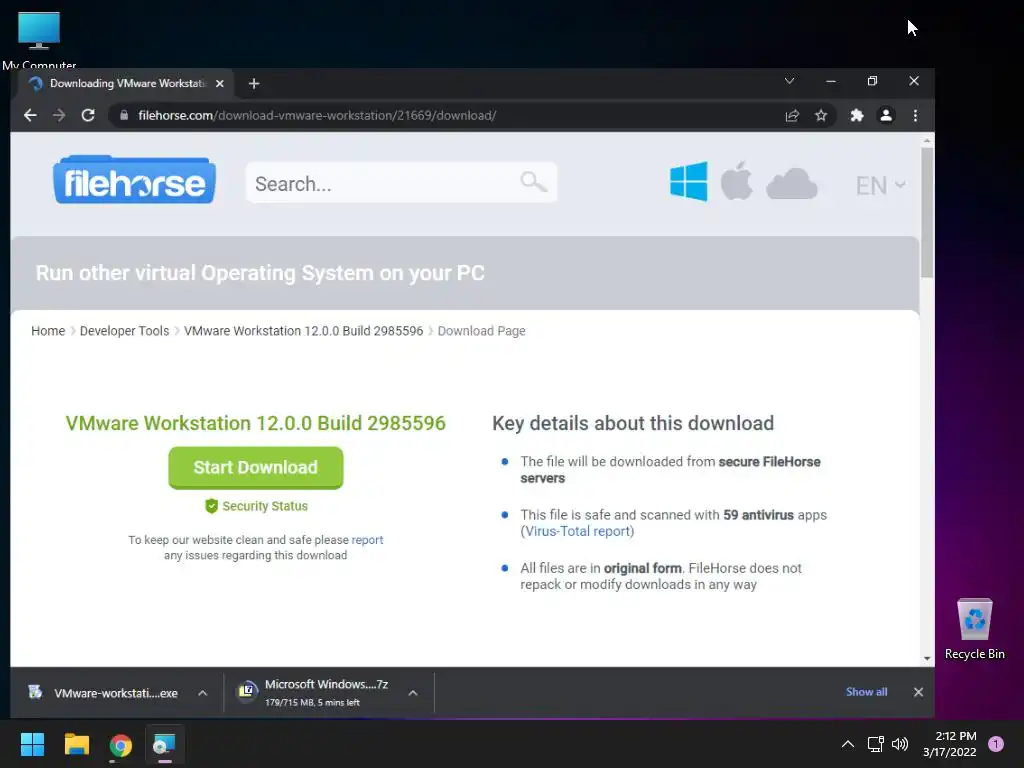Close the downloads bar
The height and width of the screenshot is (768, 1024).
[918, 692]
